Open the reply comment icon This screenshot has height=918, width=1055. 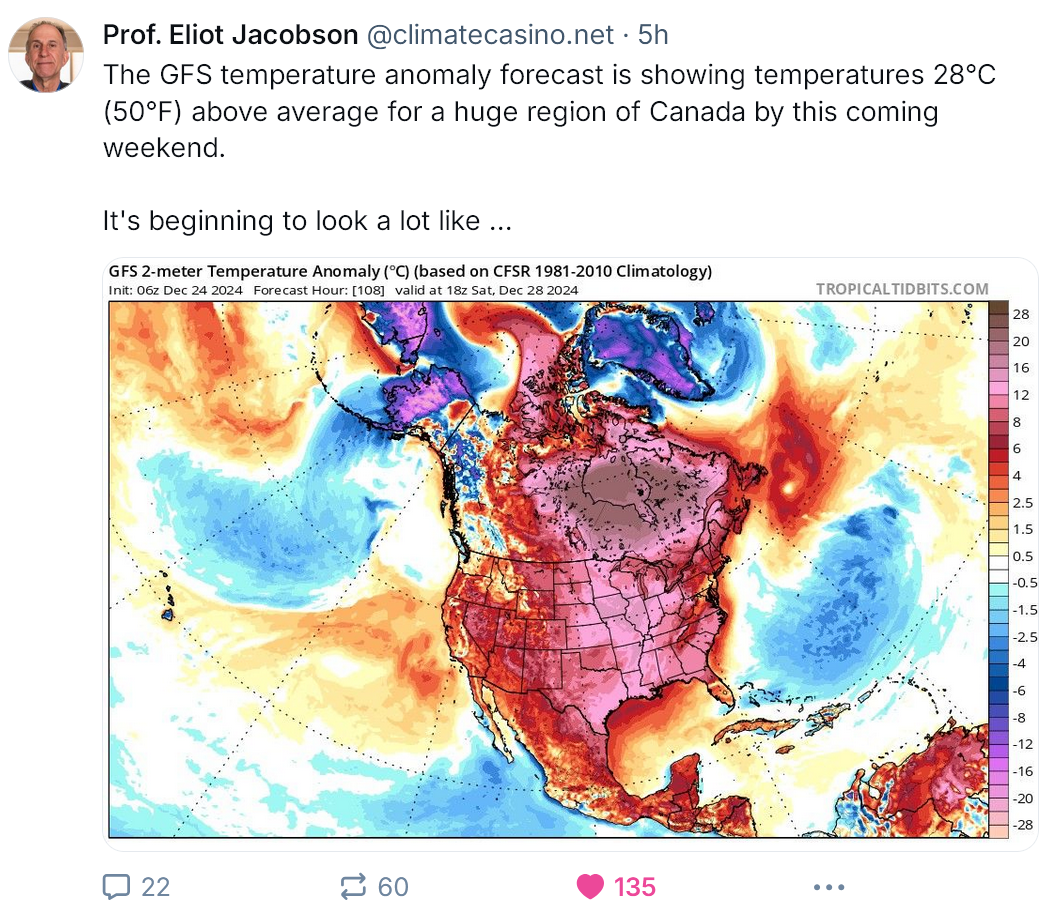tap(116, 886)
